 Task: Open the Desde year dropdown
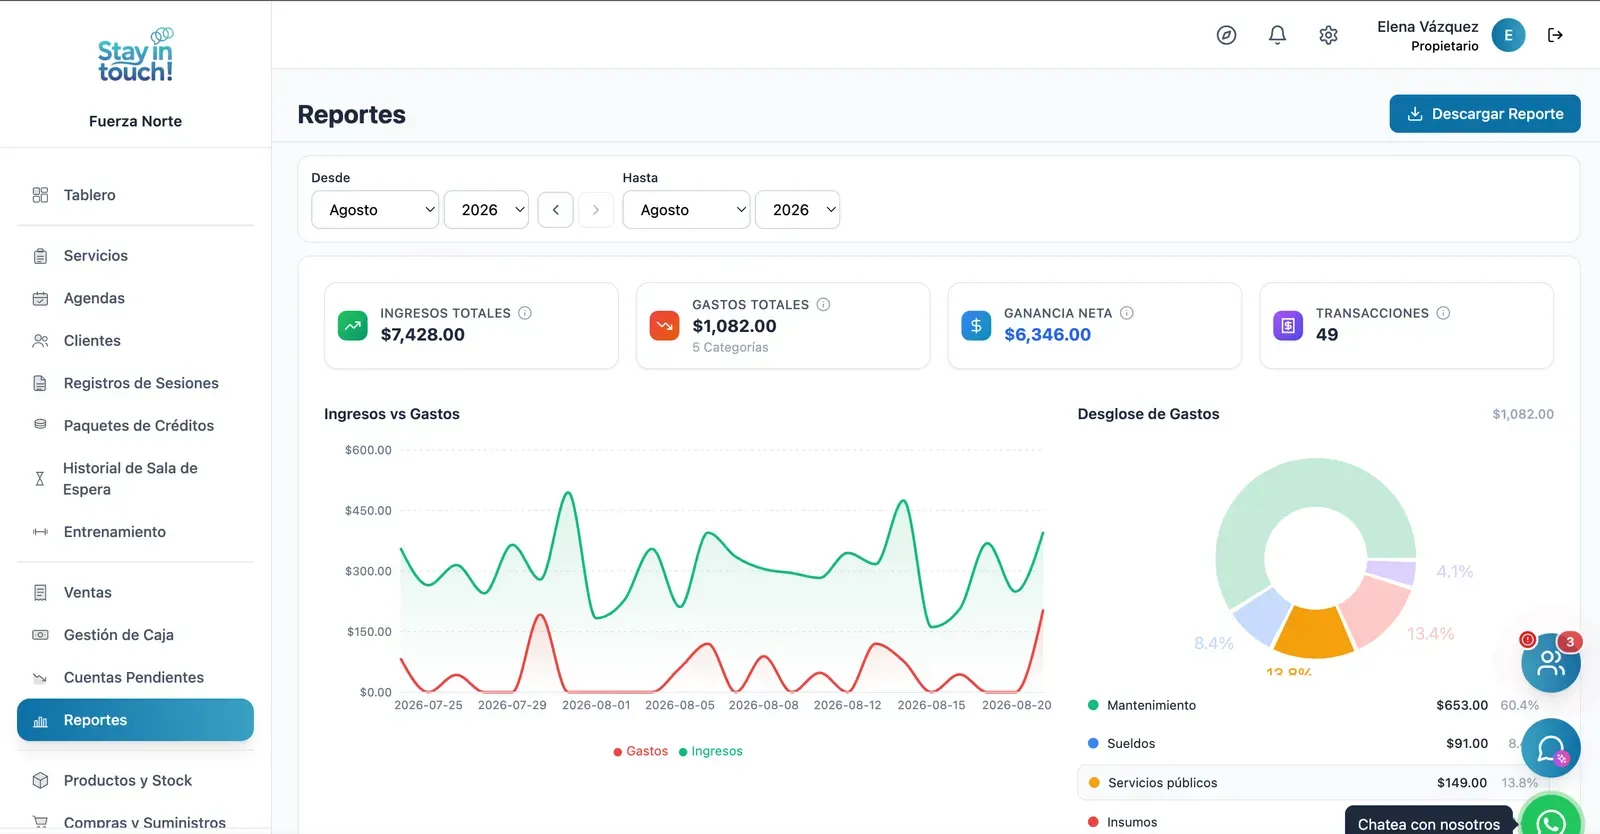486,210
